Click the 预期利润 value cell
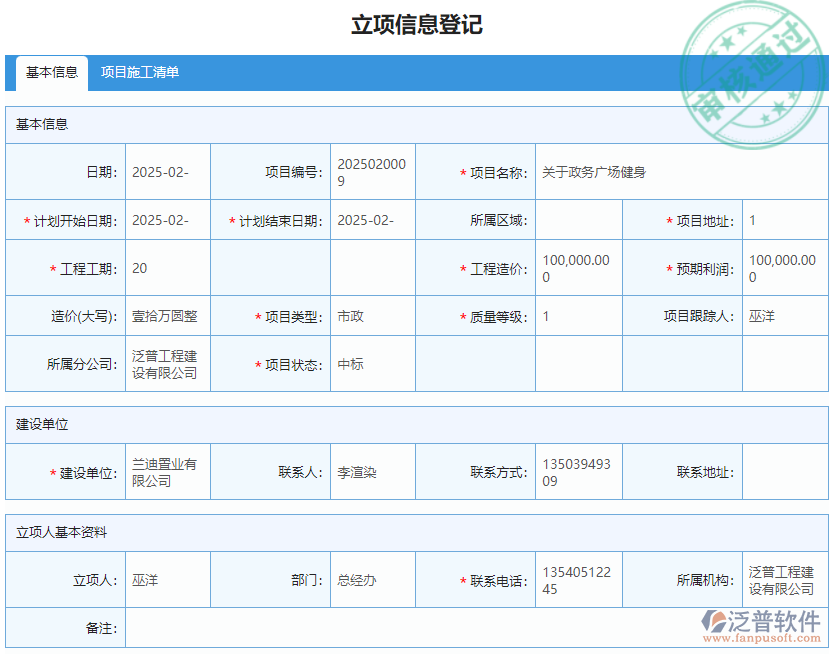Image resolution: width=831 pixels, height=654 pixels. (x=785, y=267)
